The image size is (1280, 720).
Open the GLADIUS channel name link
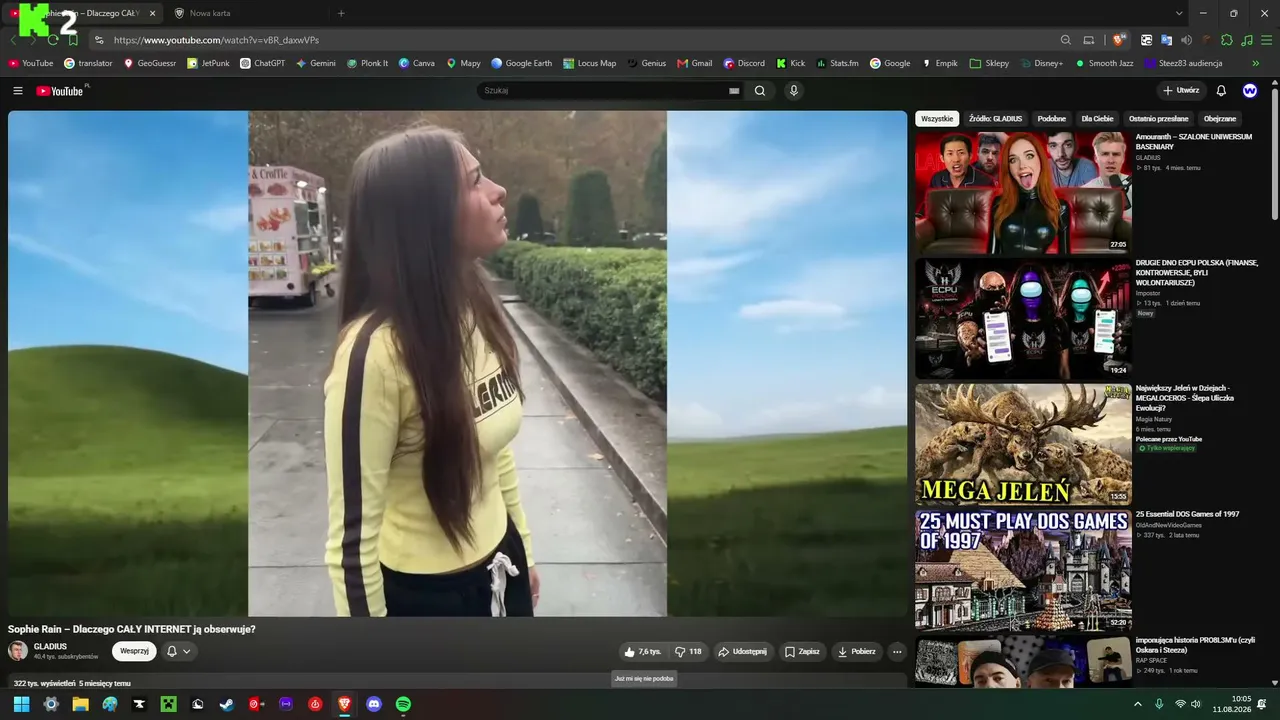[50, 647]
